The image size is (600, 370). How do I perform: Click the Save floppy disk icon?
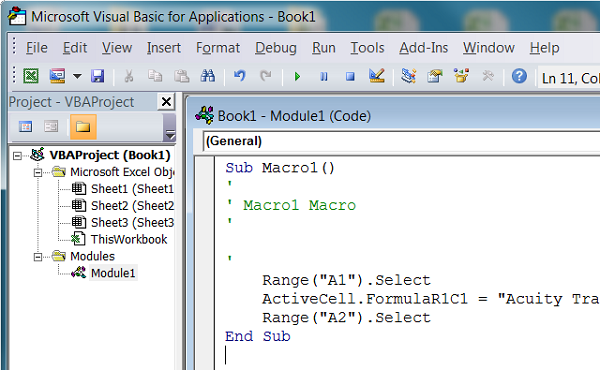tap(98, 76)
